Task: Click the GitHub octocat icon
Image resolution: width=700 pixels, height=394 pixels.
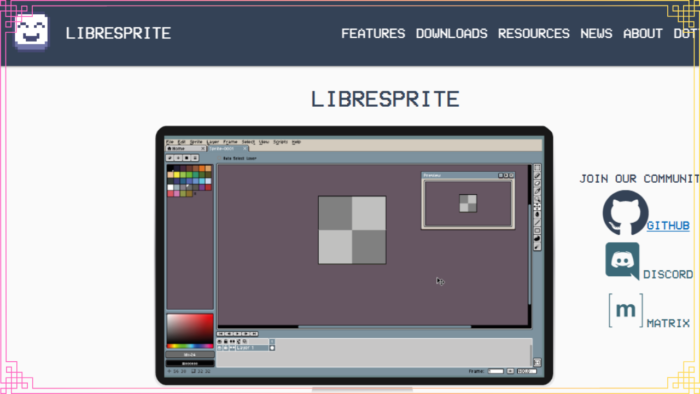Action: [x=625, y=213]
